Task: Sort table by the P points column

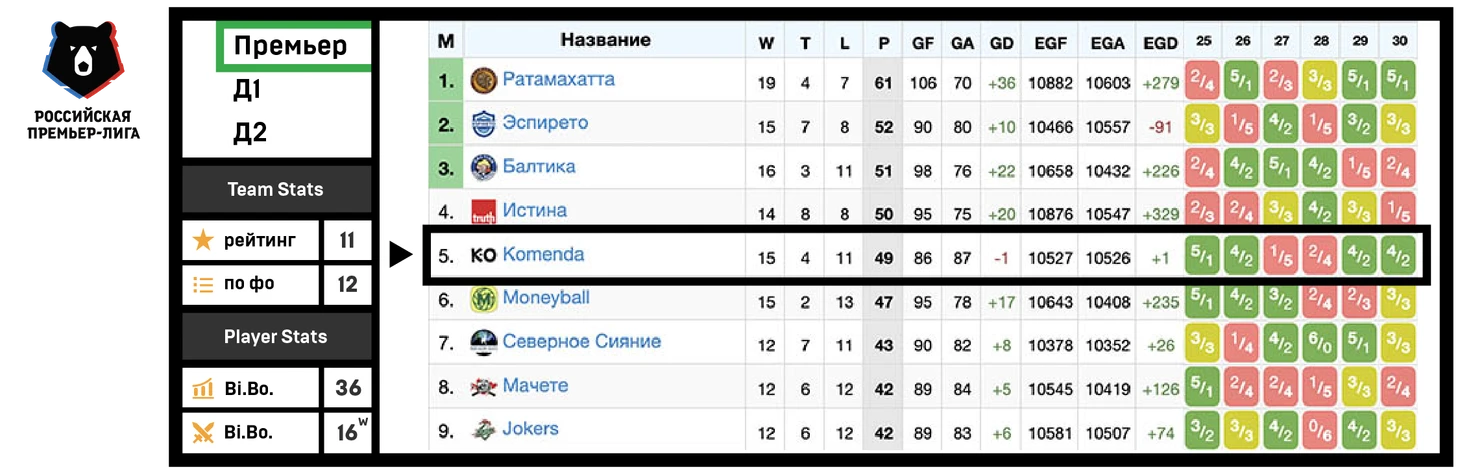Action: [x=883, y=42]
